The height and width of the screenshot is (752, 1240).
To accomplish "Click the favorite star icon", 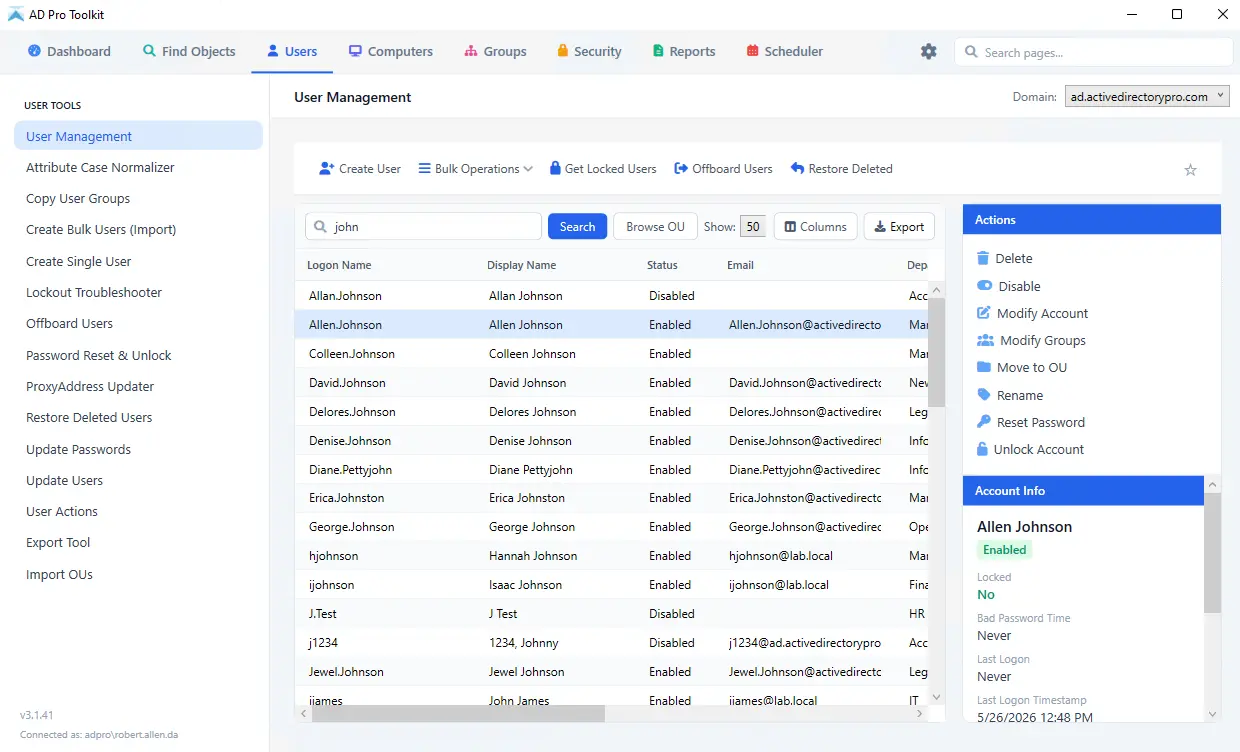I will [x=1190, y=170].
